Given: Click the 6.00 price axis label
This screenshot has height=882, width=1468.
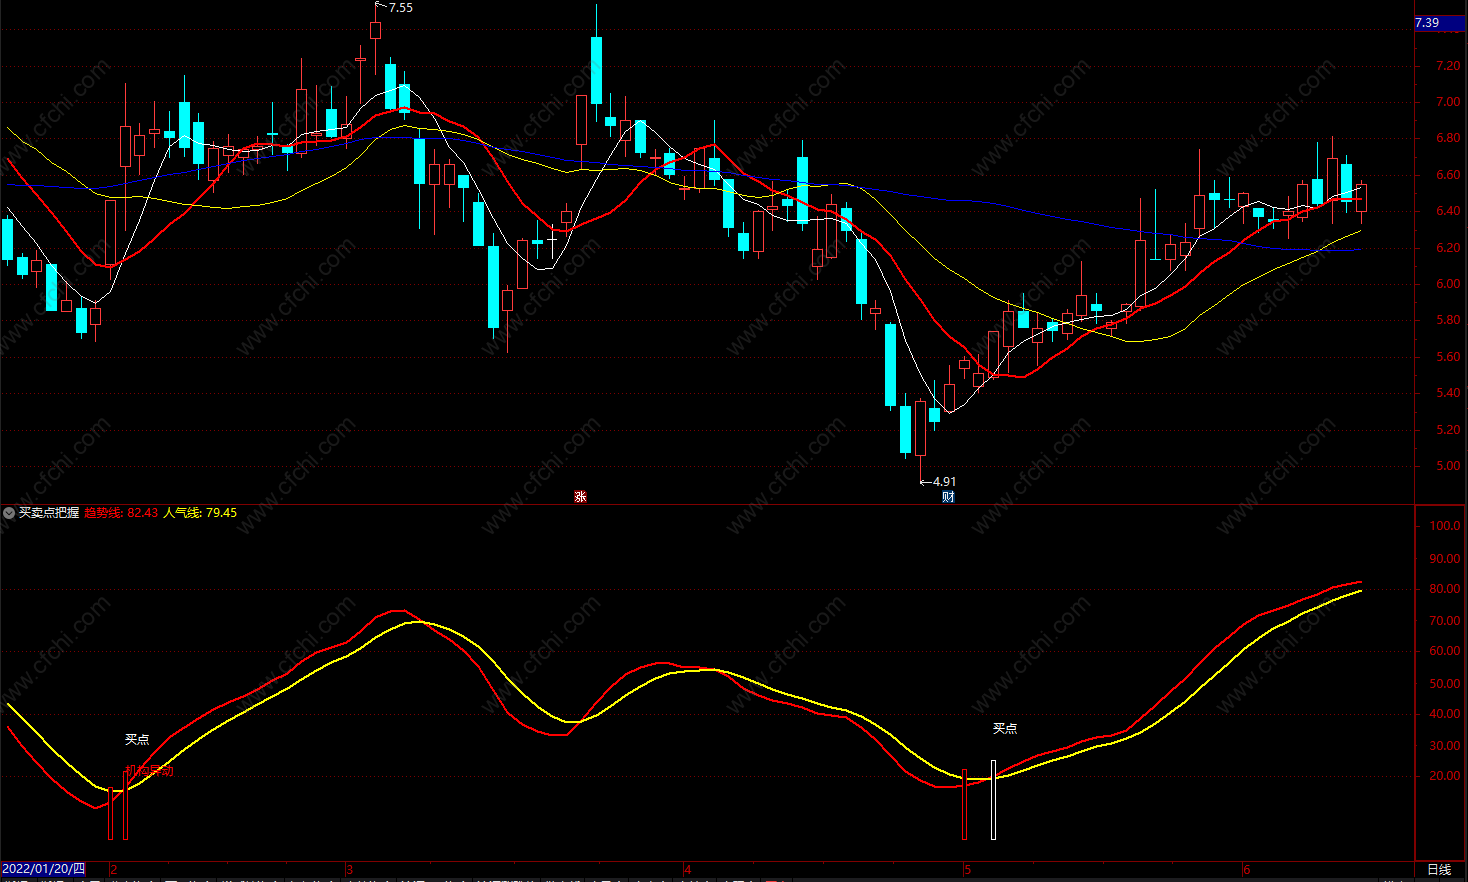Looking at the screenshot, I should 1447,284.
